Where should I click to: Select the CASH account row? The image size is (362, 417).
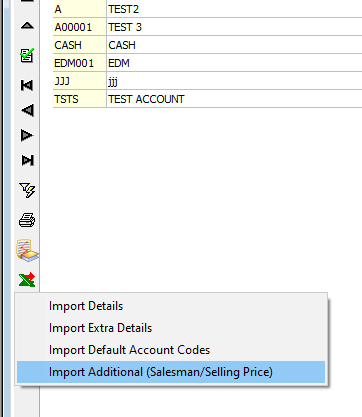coord(207,45)
